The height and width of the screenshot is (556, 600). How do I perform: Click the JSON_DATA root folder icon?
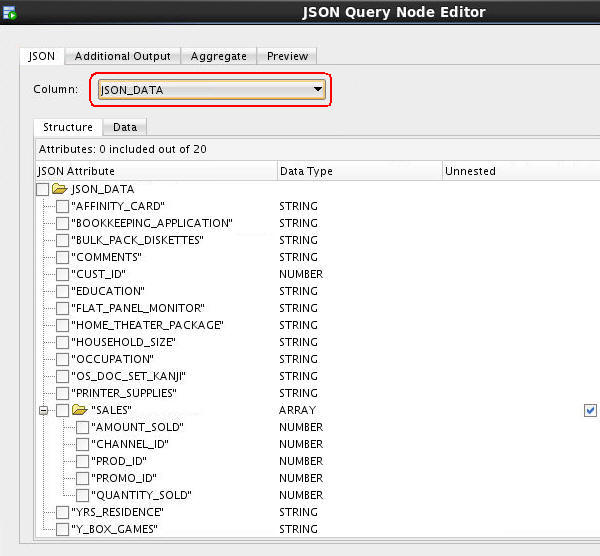(59, 189)
